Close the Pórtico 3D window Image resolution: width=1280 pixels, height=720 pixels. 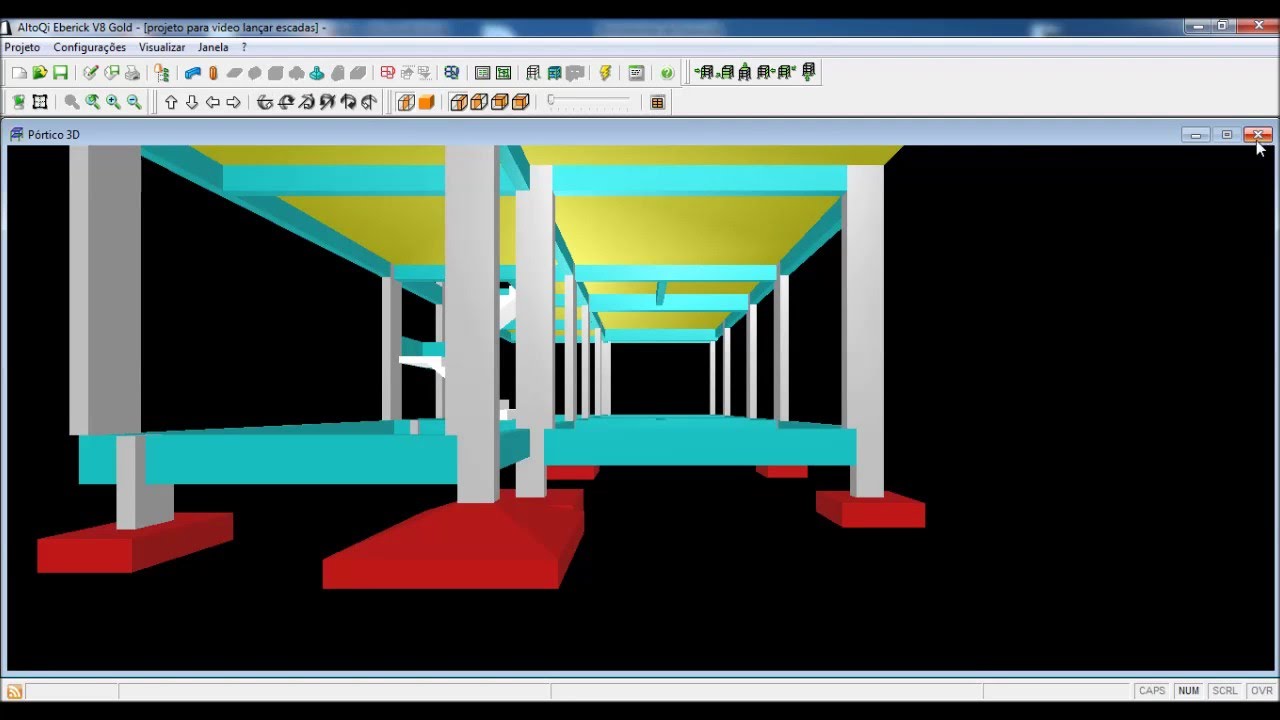(x=1258, y=134)
